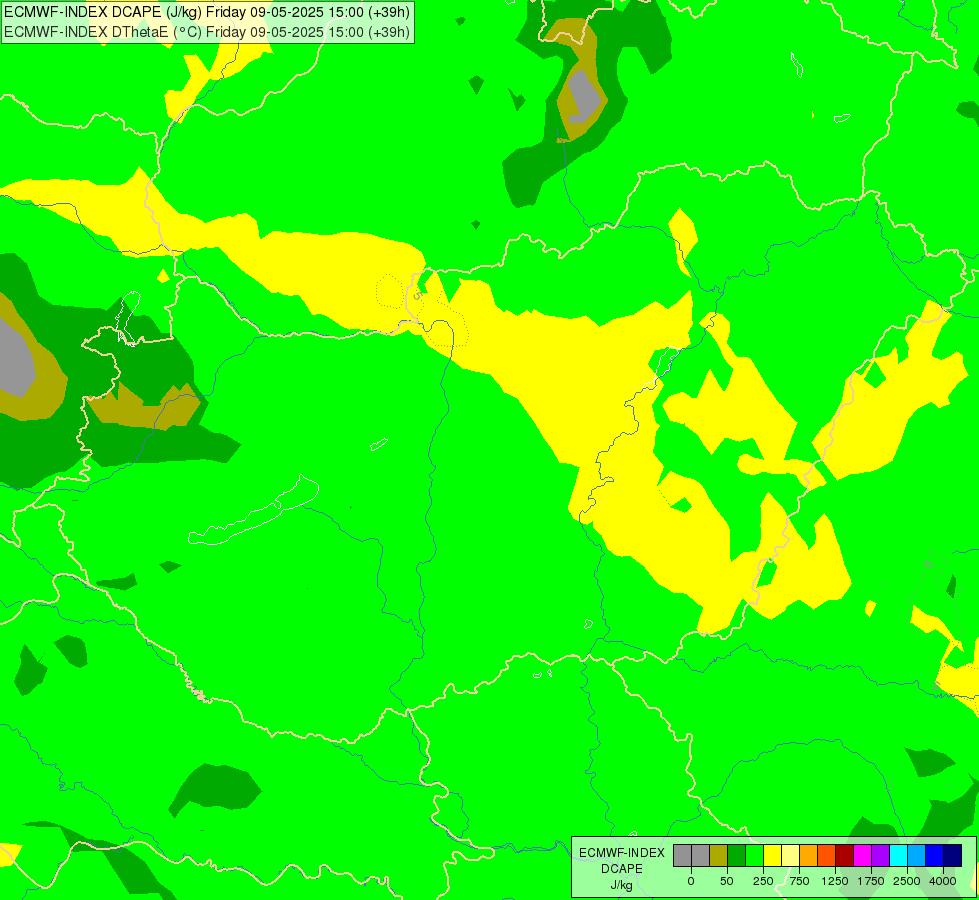Click the long white-outlined lake on the map
The height and width of the screenshot is (900, 979).
click(253, 510)
